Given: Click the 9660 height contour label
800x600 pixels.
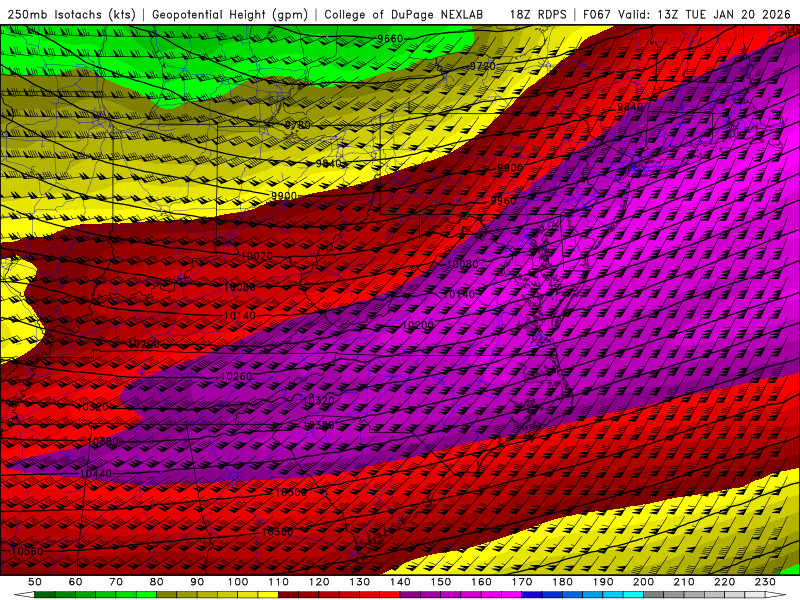Looking at the screenshot, I should 390,39.
